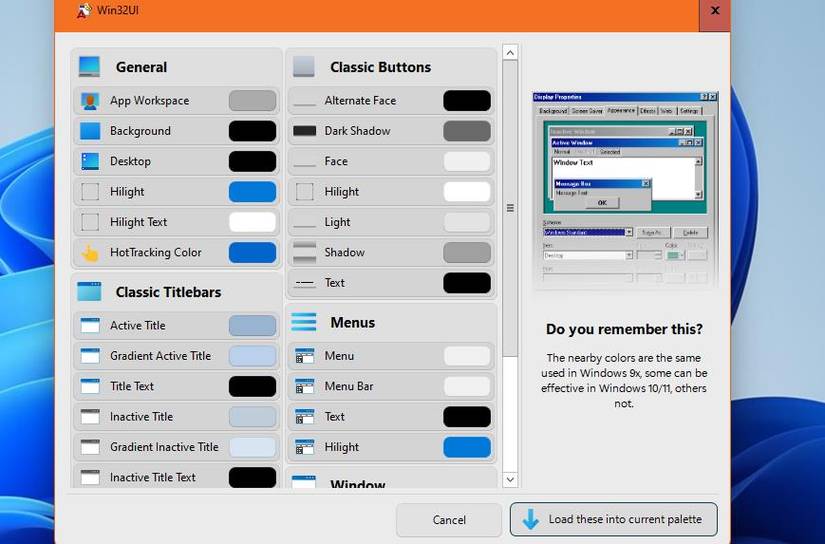Click the scrollbar down arrow
The image size is (825, 544).
pos(510,479)
